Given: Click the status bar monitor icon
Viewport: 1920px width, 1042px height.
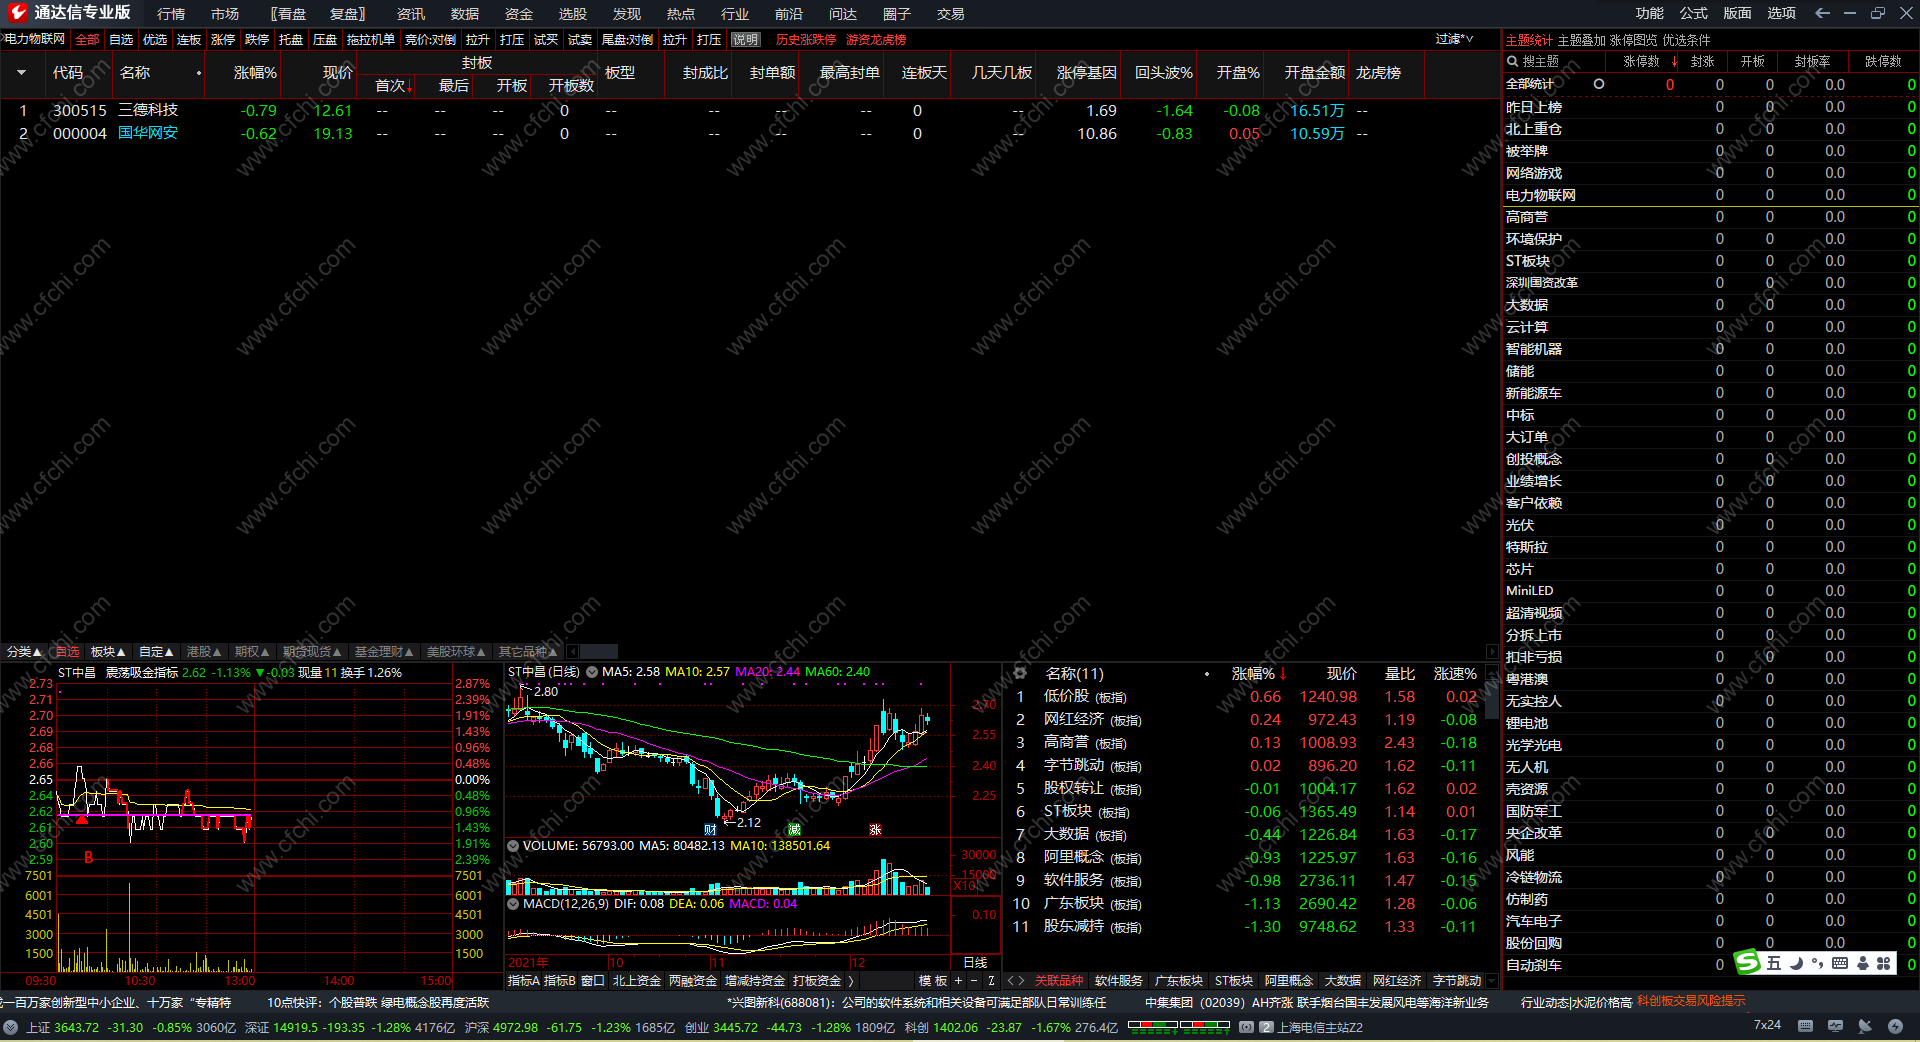Looking at the screenshot, I should point(1835,1026).
